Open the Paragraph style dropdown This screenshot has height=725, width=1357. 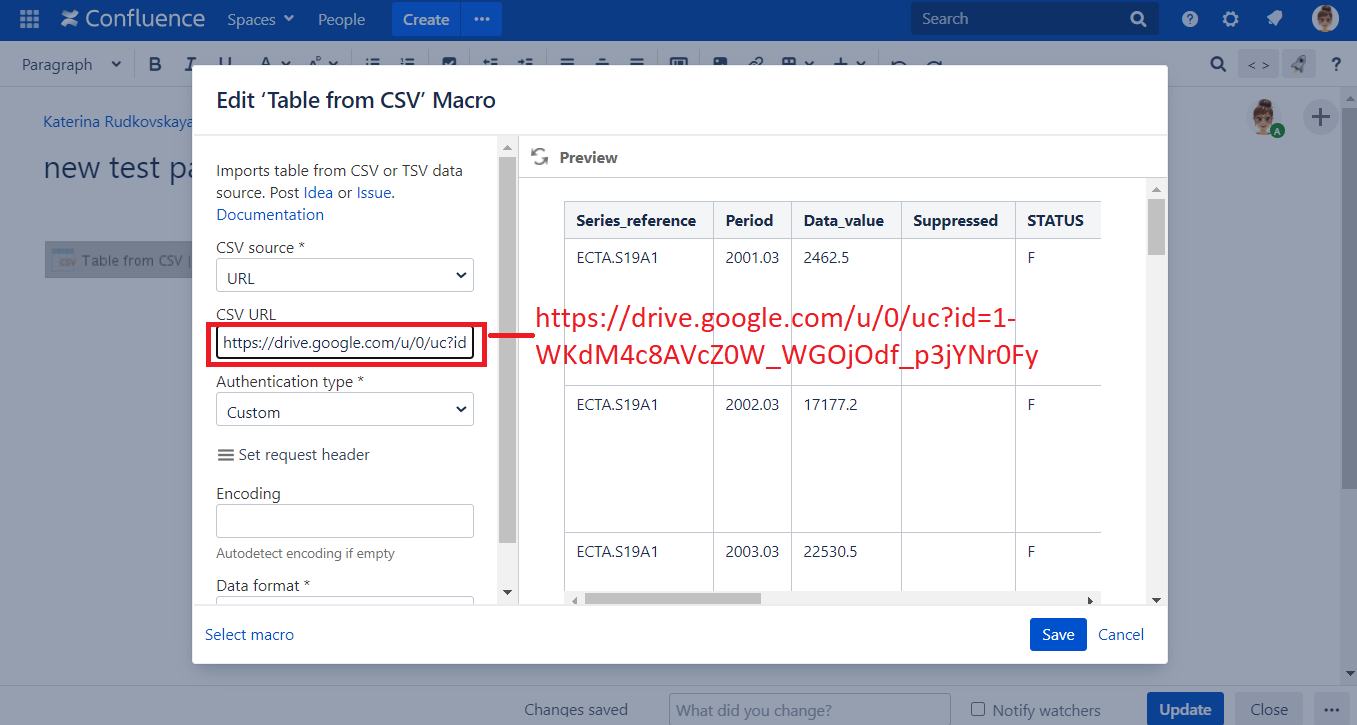click(x=71, y=65)
